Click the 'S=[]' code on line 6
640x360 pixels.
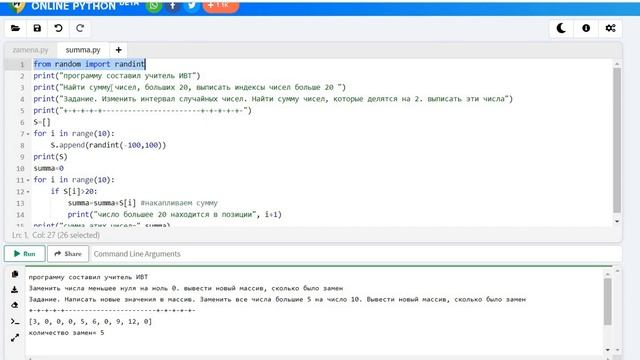tap(42, 122)
